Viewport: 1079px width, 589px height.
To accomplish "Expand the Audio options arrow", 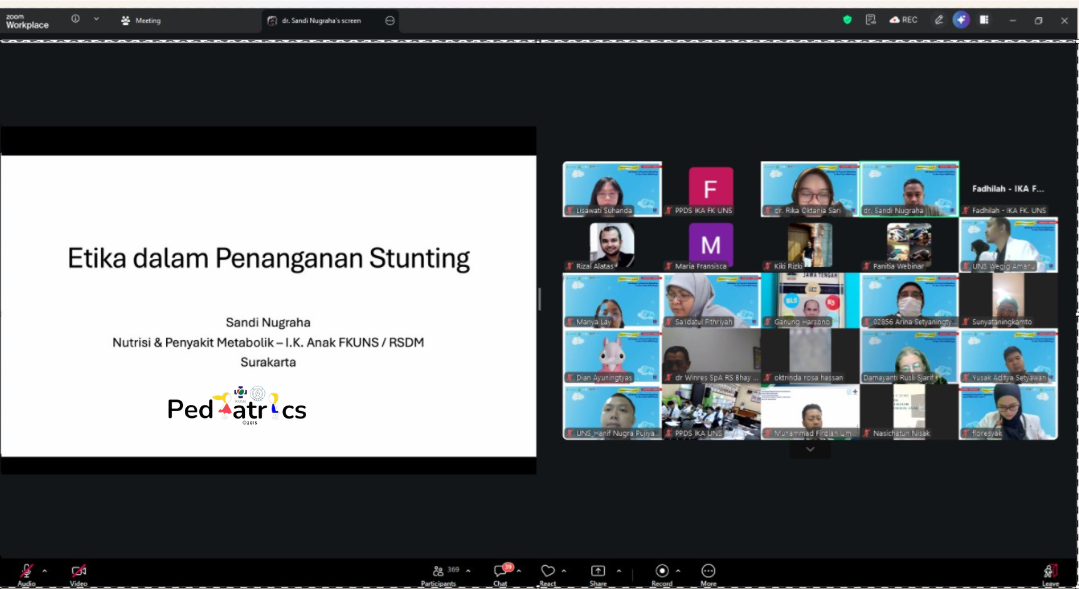I will tap(44, 571).
